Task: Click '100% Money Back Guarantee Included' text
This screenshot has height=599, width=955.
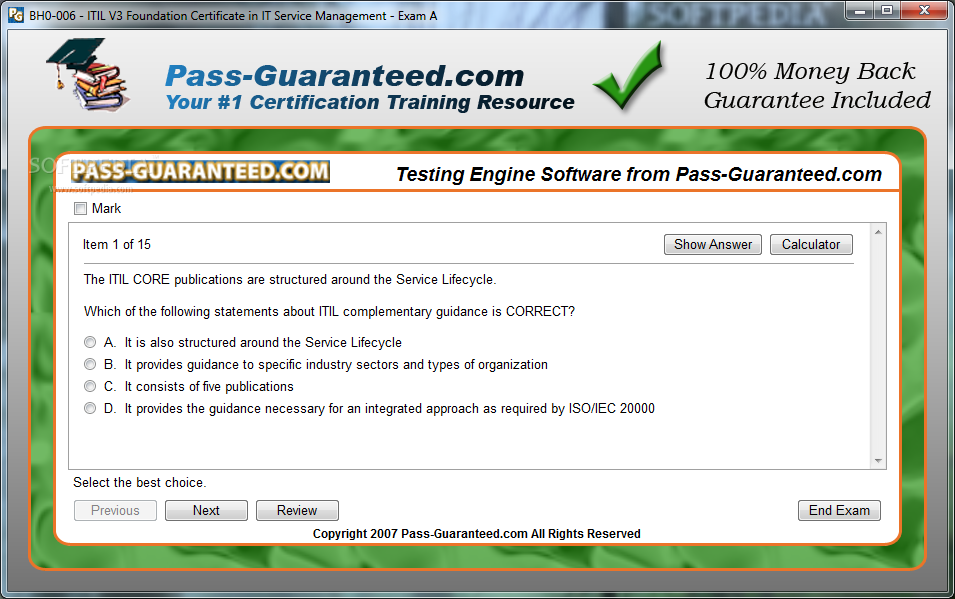Action: tap(817, 86)
